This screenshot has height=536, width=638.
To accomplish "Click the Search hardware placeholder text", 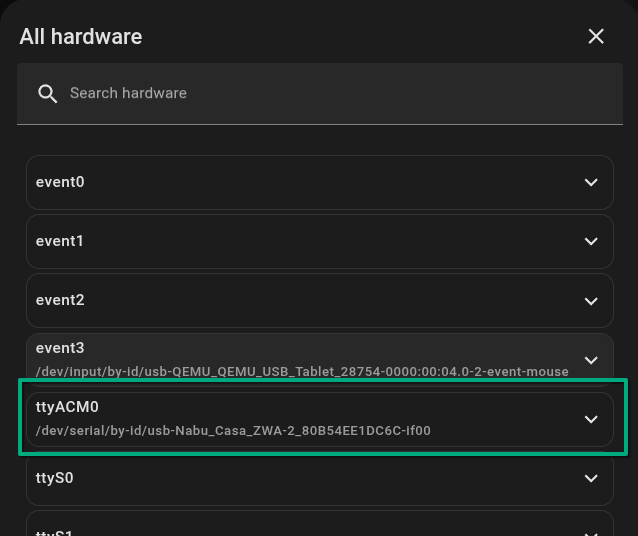I will pos(128,93).
